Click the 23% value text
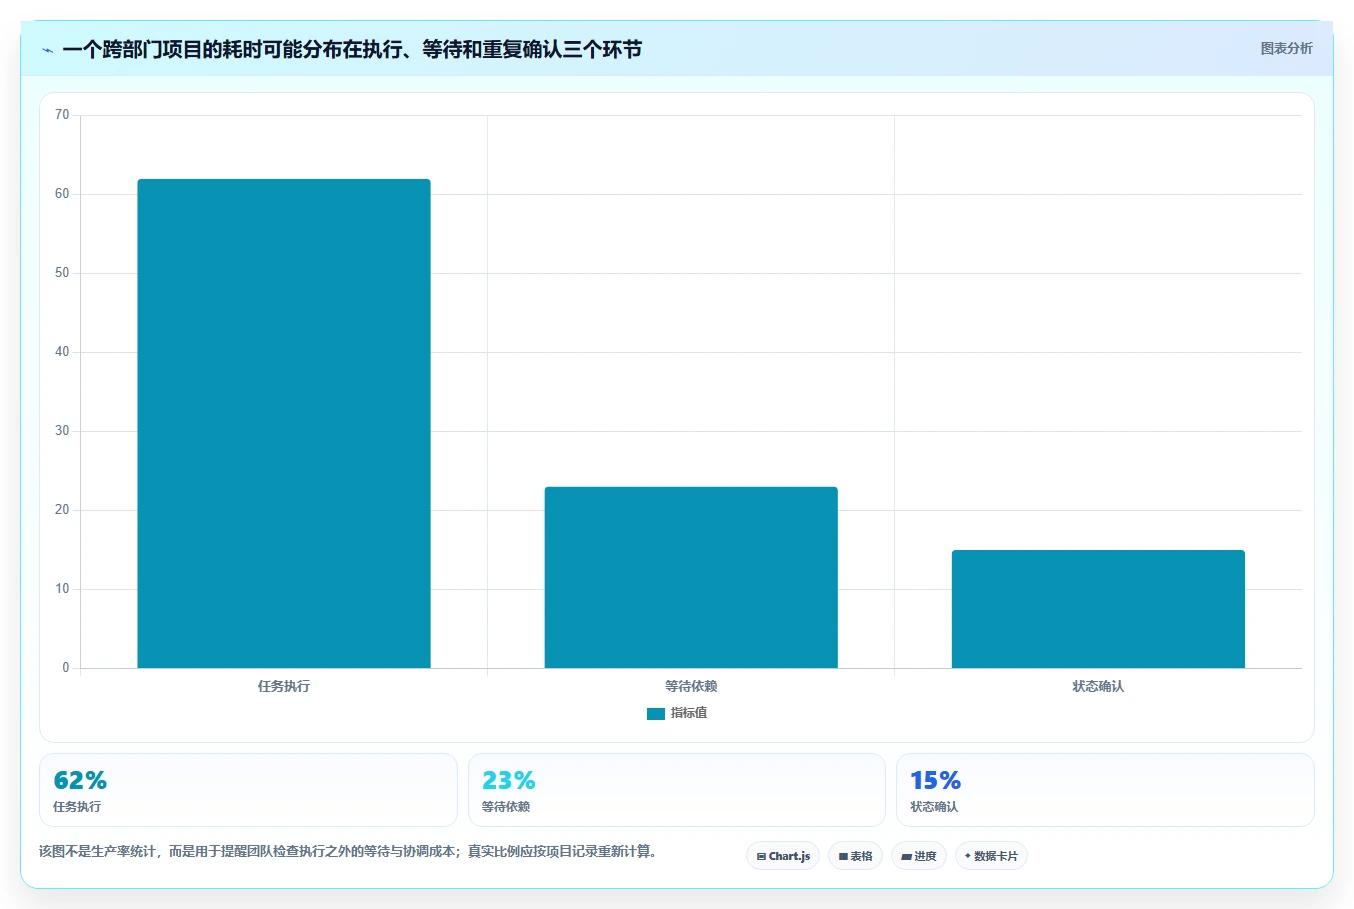The width and height of the screenshot is (1354, 909). click(x=509, y=780)
